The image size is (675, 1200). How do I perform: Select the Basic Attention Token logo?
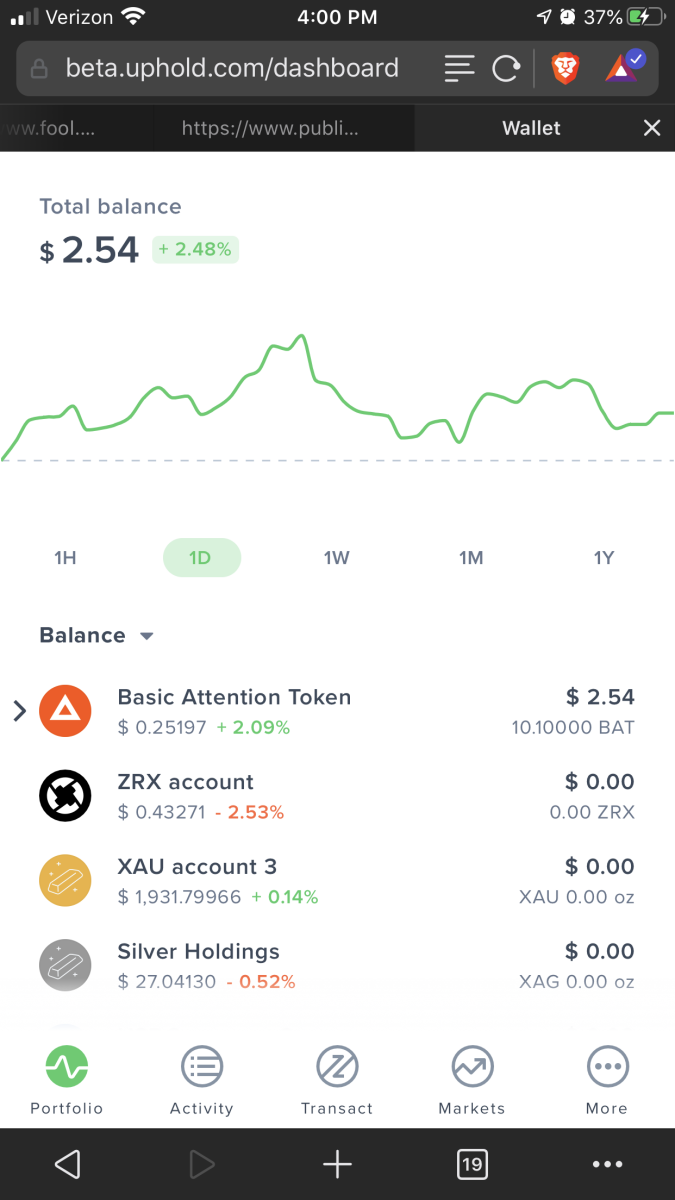pos(65,710)
